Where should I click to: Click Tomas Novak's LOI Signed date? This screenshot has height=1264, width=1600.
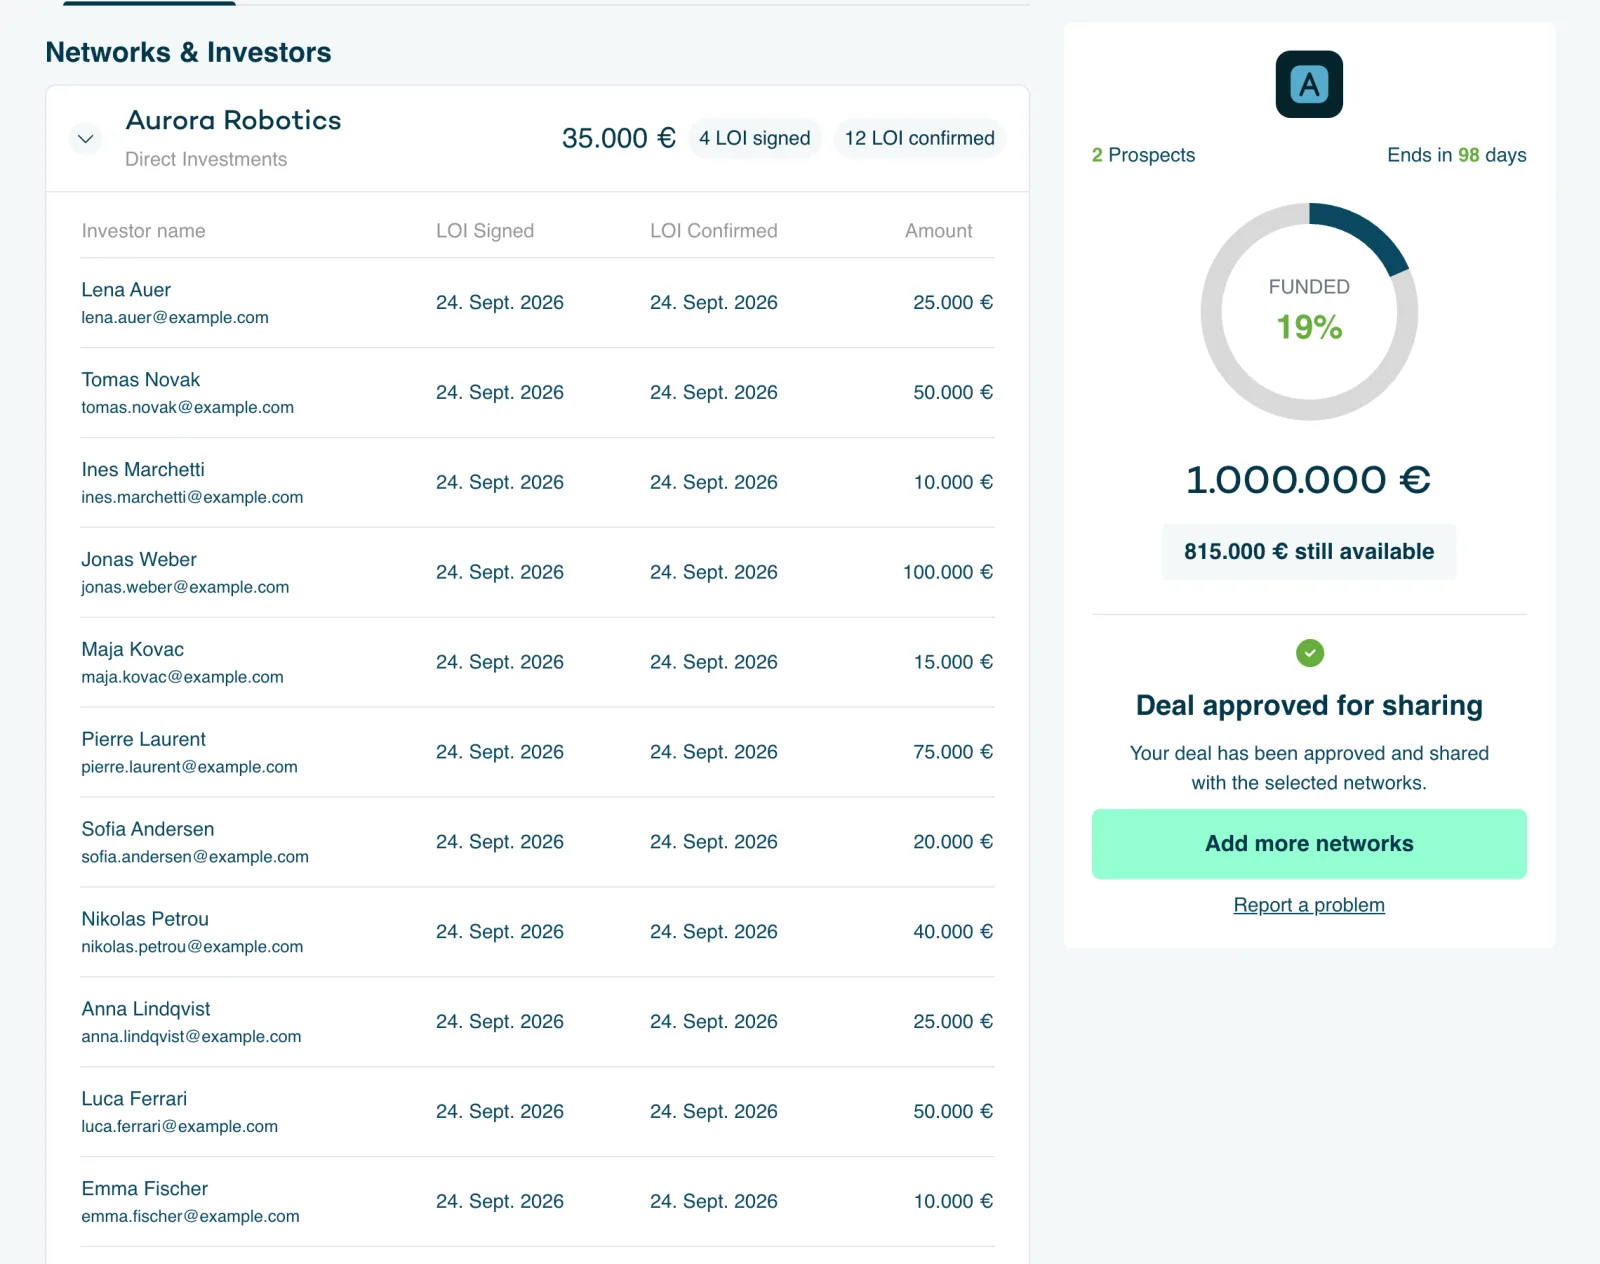tap(500, 393)
